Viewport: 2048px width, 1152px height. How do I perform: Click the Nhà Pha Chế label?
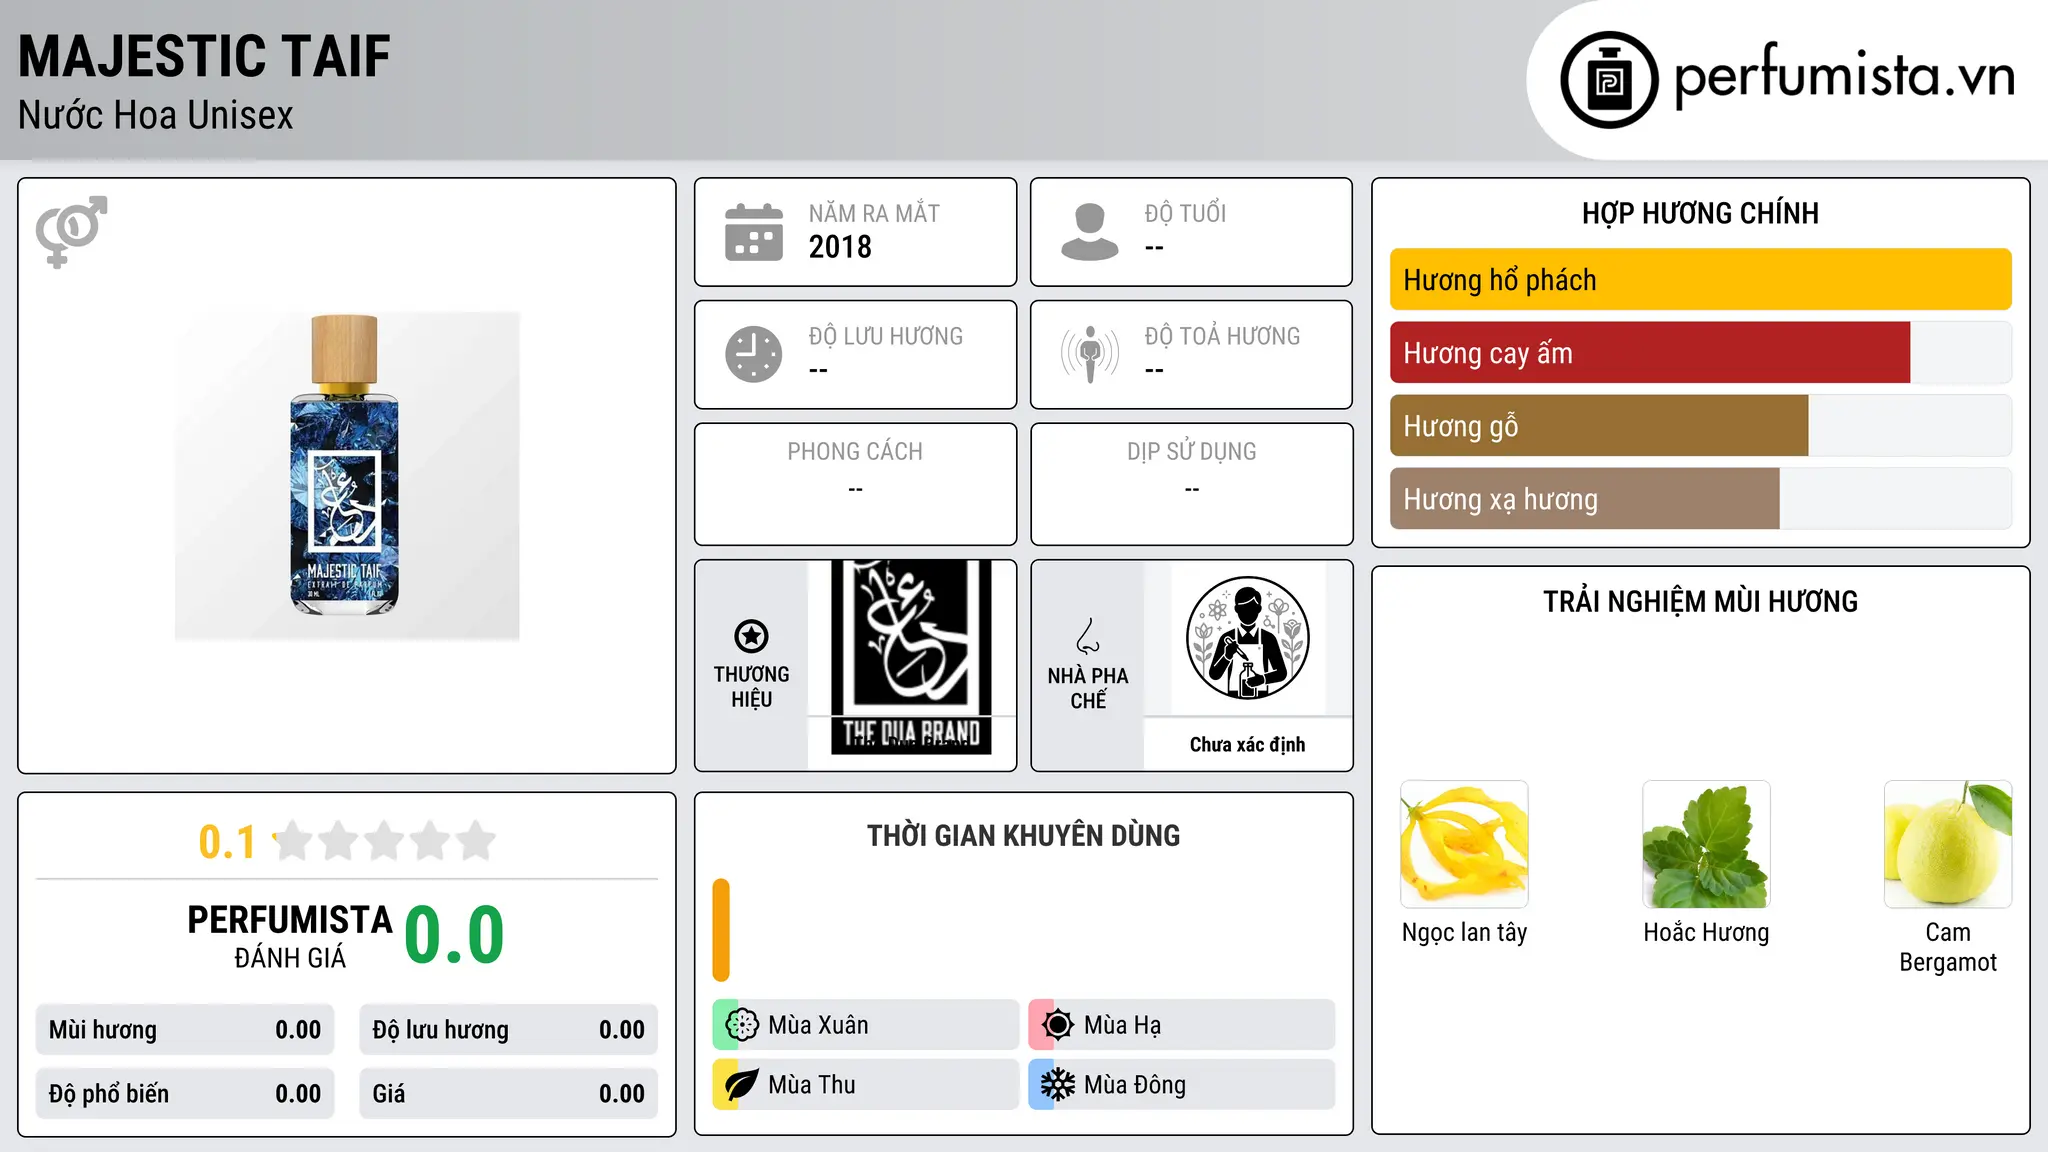[1088, 688]
